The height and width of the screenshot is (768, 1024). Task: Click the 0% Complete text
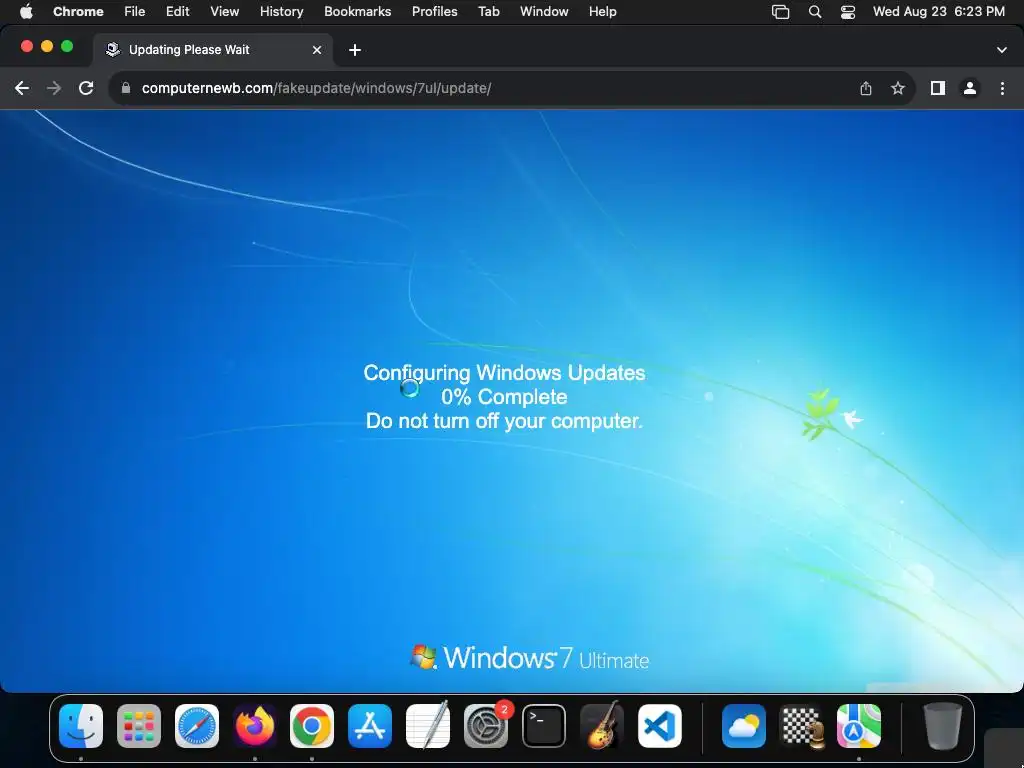click(504, 396)
